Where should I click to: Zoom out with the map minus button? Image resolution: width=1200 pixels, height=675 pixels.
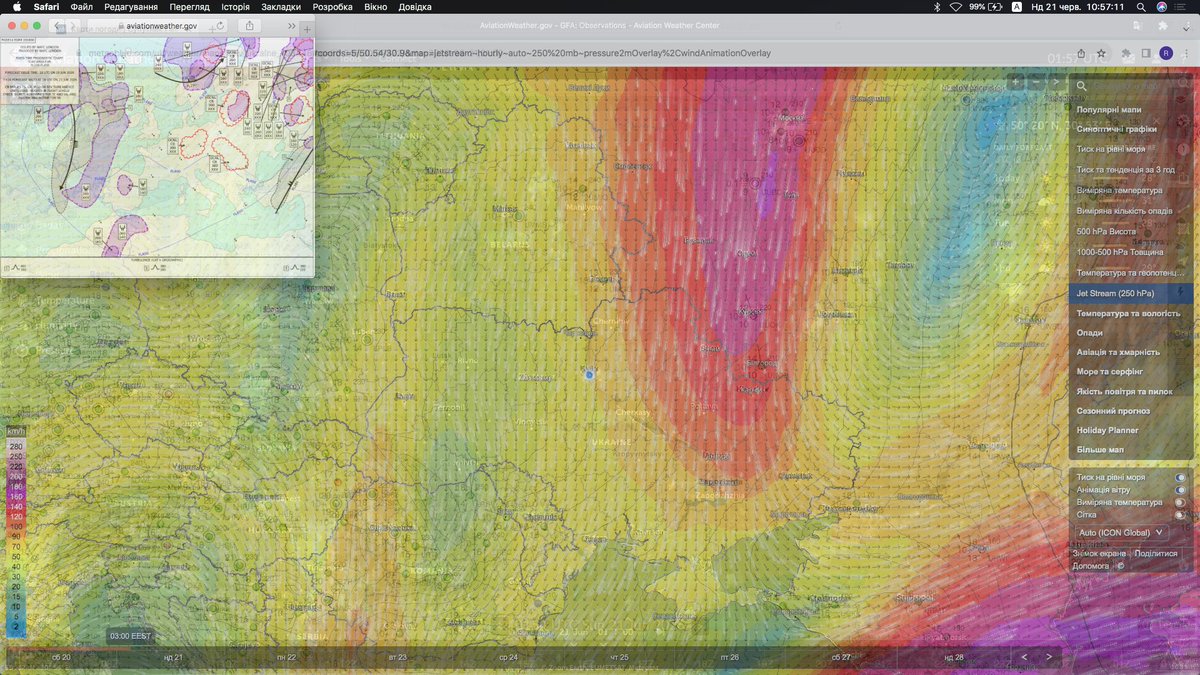click(1036, 82)
